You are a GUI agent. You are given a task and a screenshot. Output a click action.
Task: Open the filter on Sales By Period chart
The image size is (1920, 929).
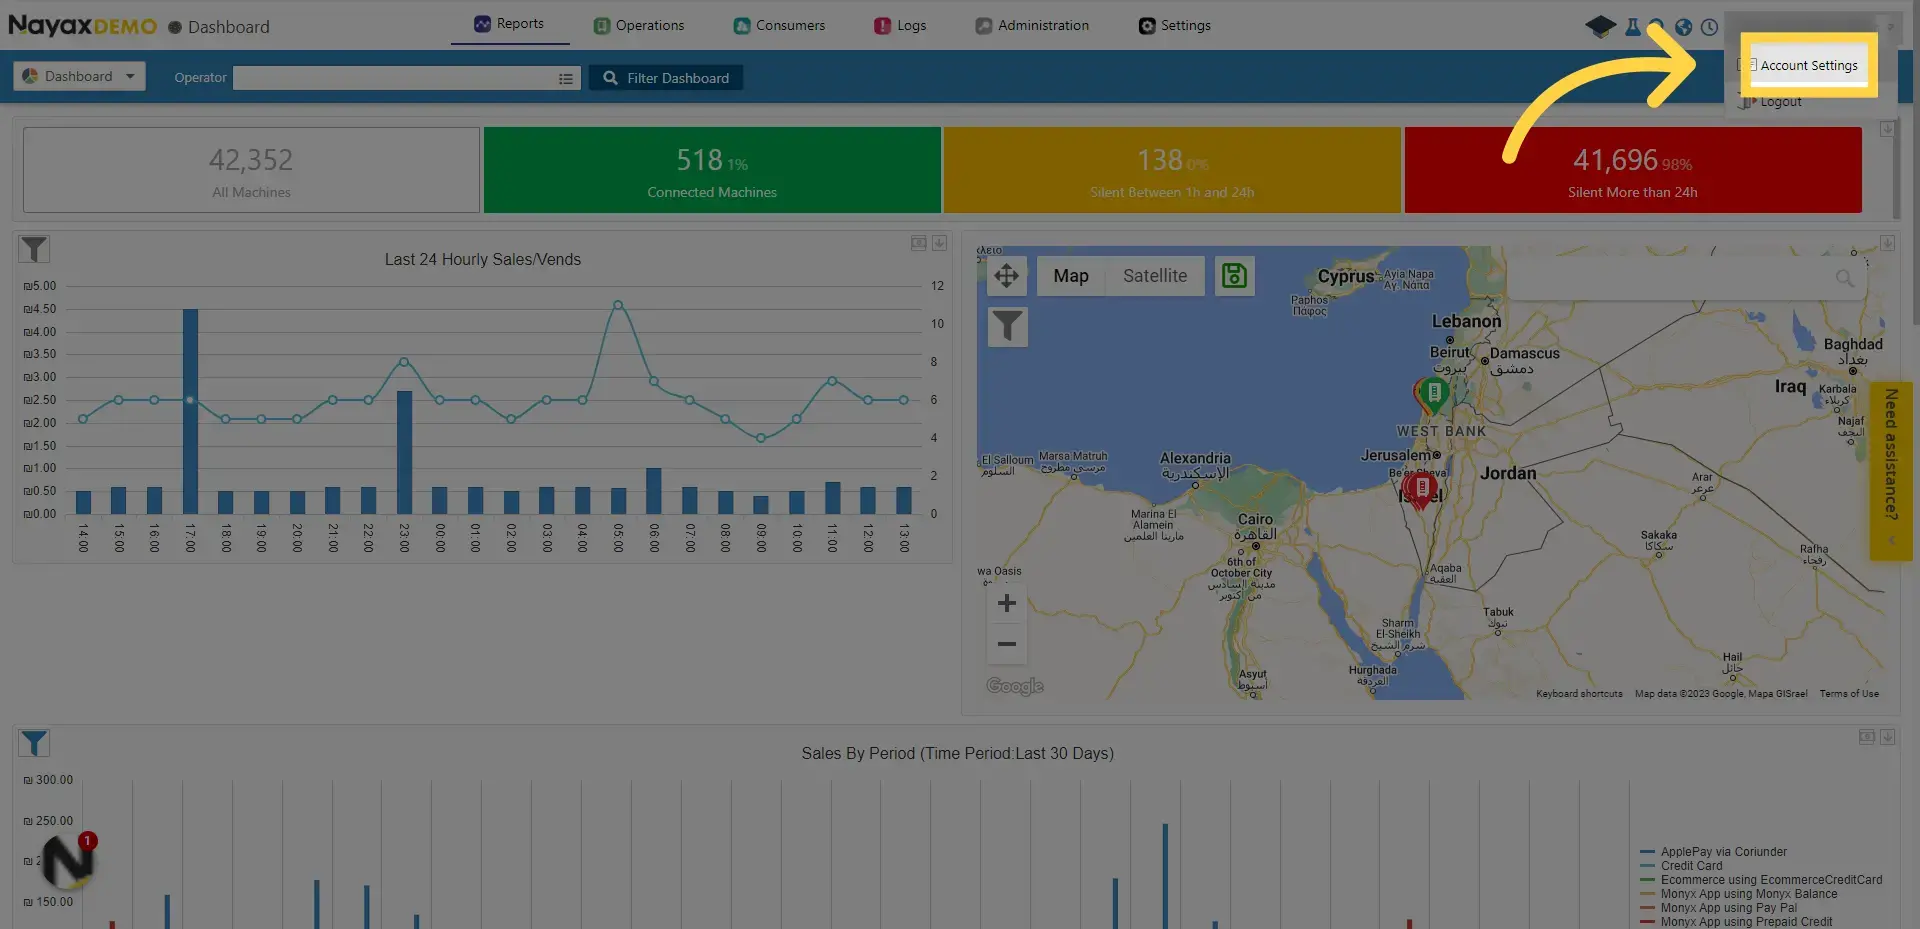[34, 743]
